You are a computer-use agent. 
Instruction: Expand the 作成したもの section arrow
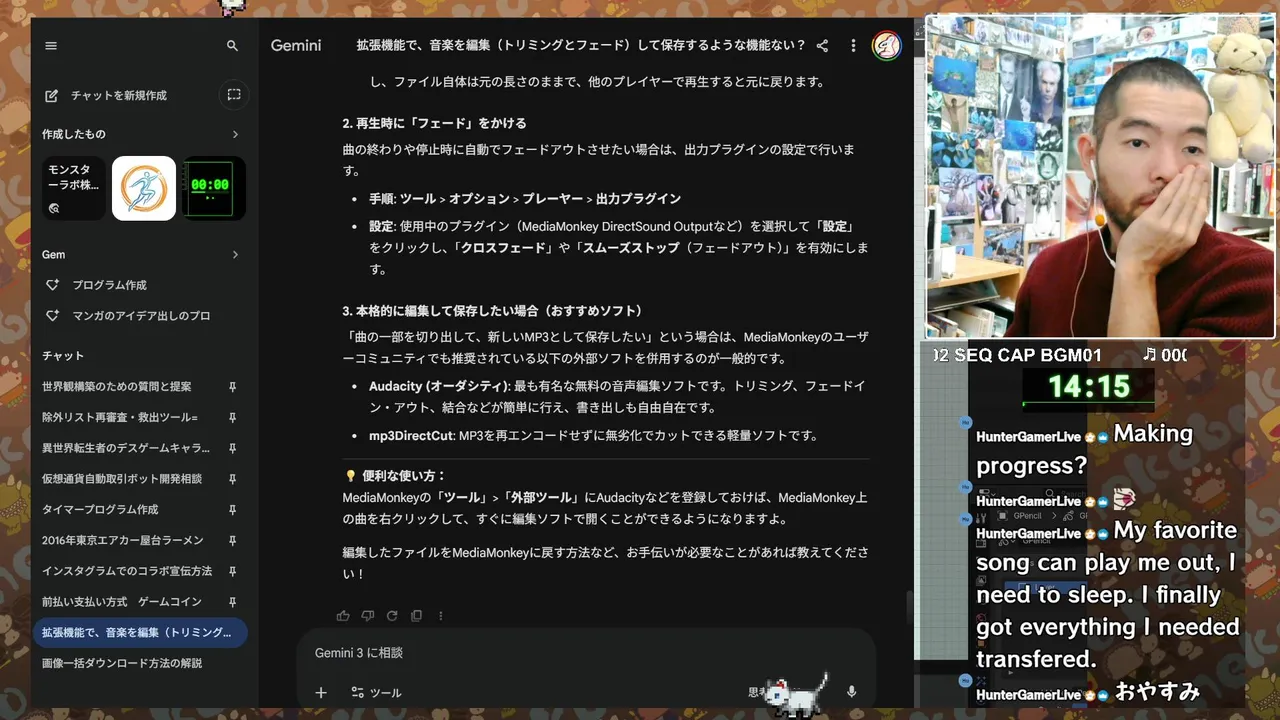(235, 134)
